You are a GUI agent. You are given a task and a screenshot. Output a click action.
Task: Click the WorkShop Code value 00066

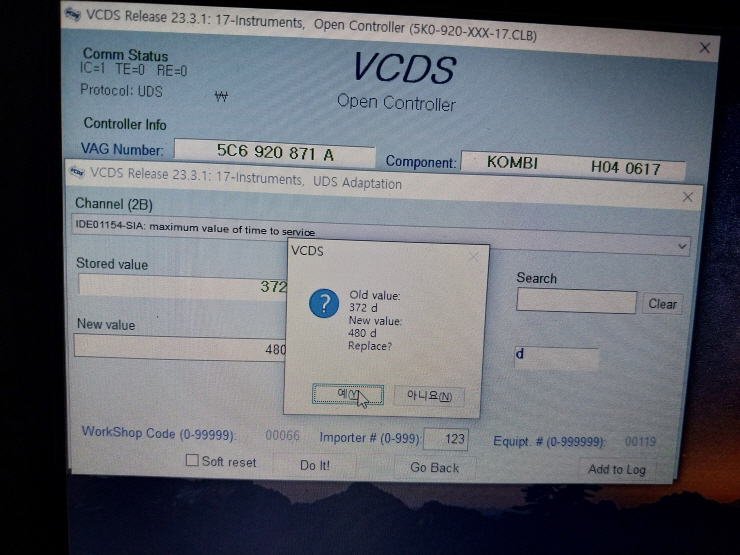[282, 435]
